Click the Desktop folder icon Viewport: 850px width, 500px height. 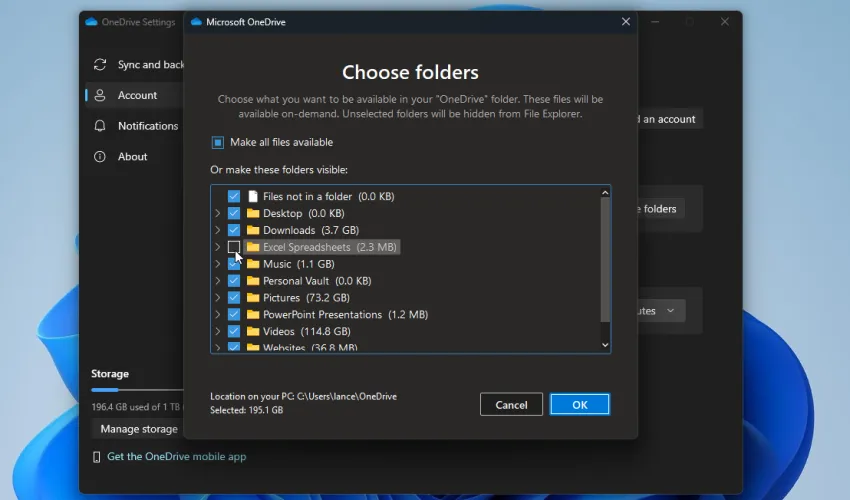[x=253, y=214]
